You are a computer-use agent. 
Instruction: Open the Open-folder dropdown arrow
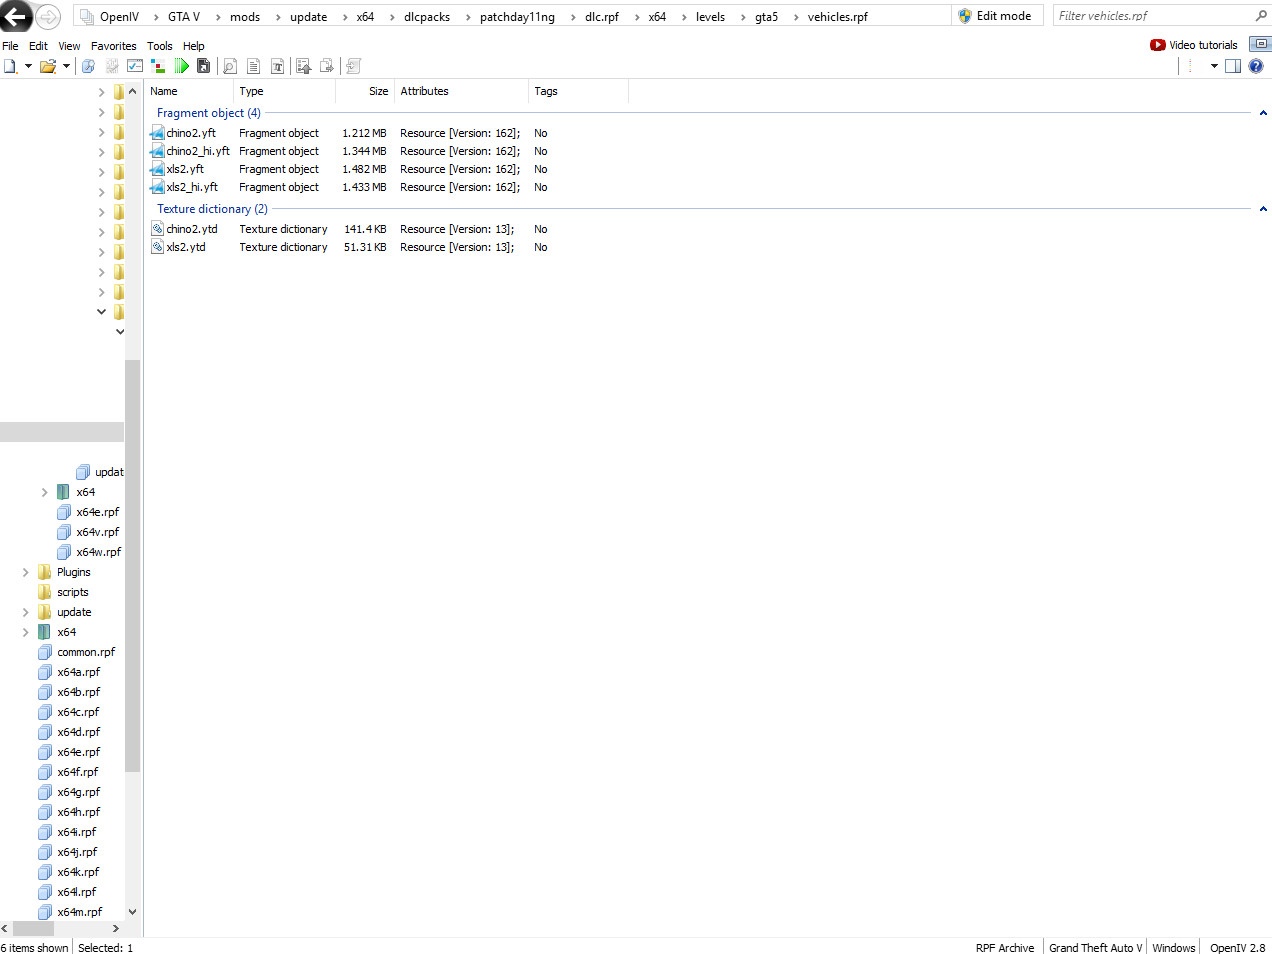click(x=66, y=66)
